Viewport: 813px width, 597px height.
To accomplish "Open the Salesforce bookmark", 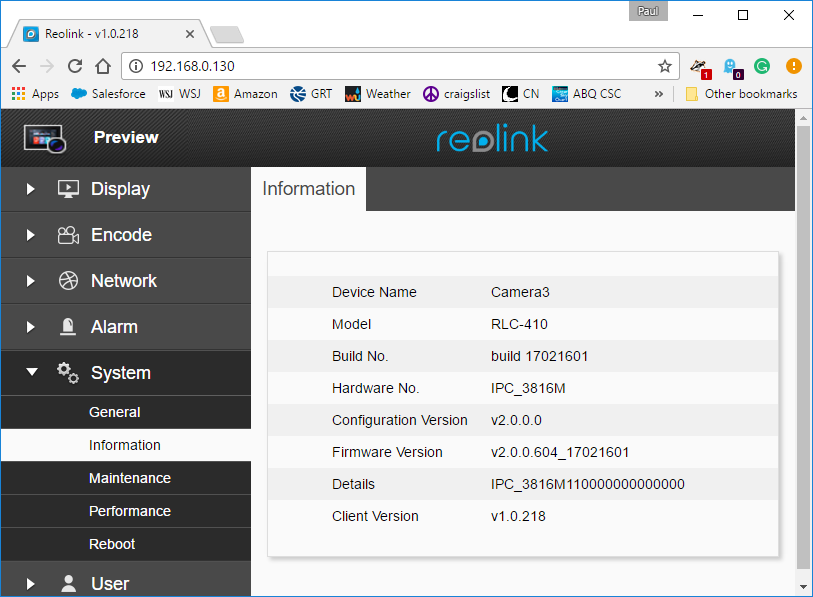I will (108, 94).
